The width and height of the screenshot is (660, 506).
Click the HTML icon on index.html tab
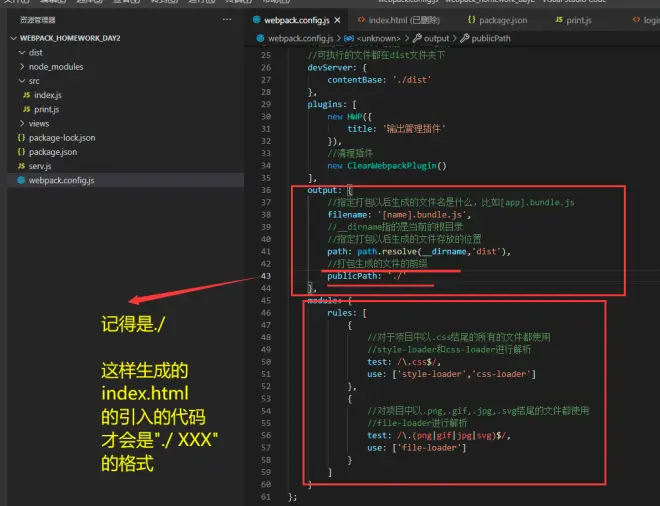coord(361,20)
